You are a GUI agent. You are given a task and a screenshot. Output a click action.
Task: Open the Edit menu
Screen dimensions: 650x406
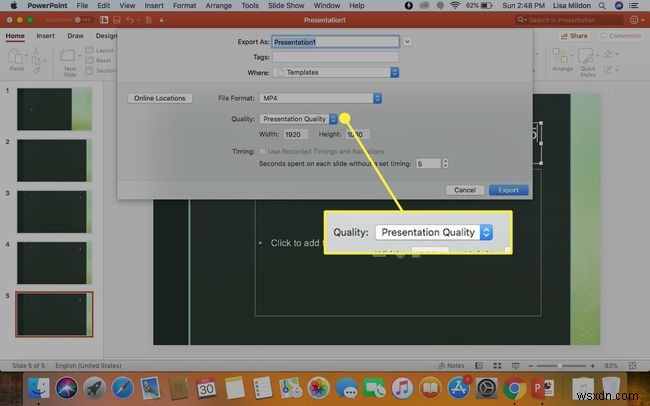[104, 5]
